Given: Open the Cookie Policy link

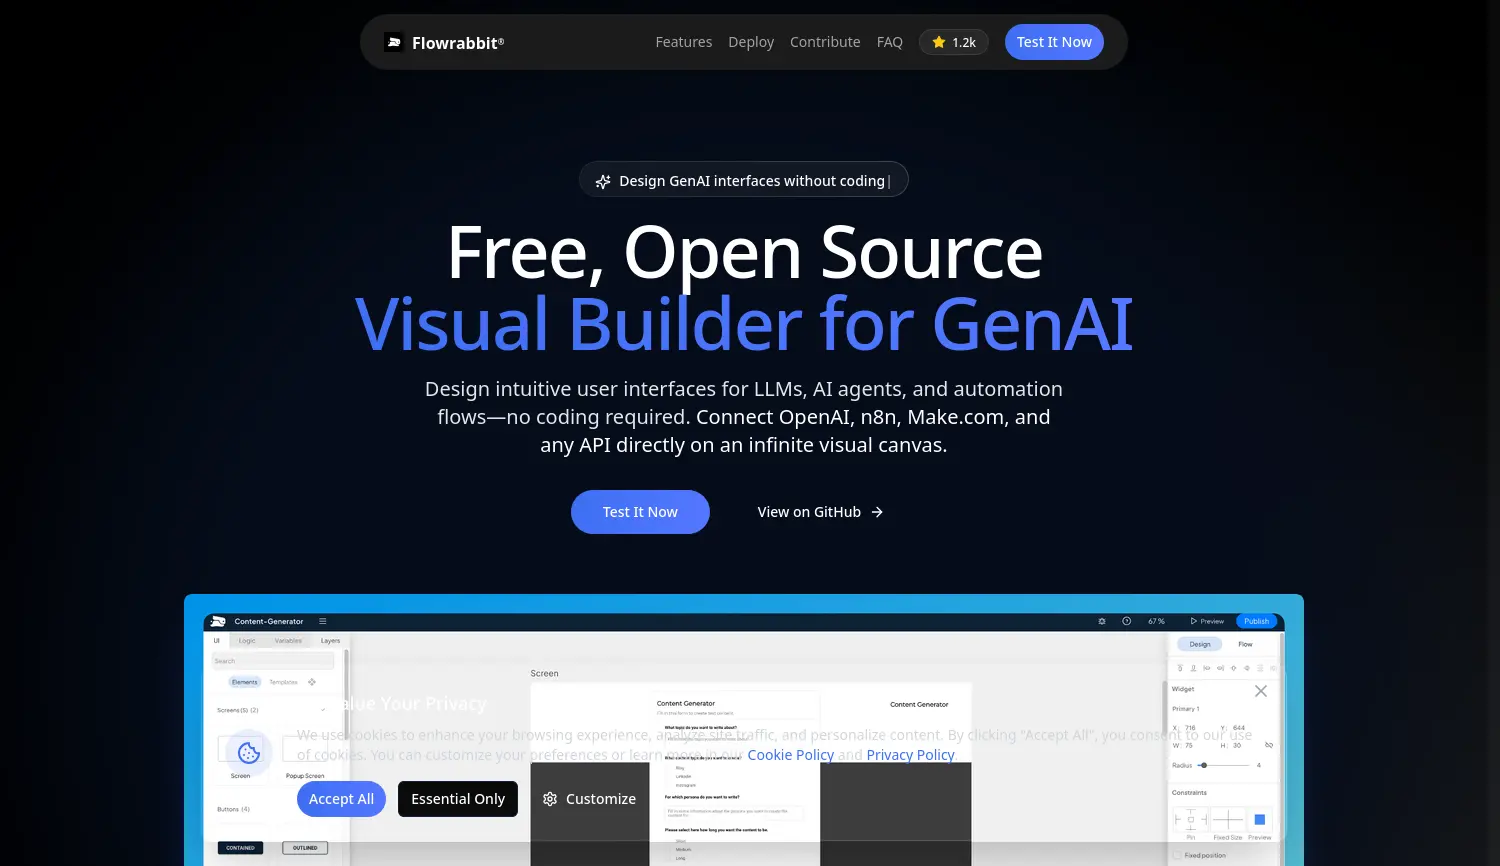Looking at the screenshot, I should pos(790,755).
